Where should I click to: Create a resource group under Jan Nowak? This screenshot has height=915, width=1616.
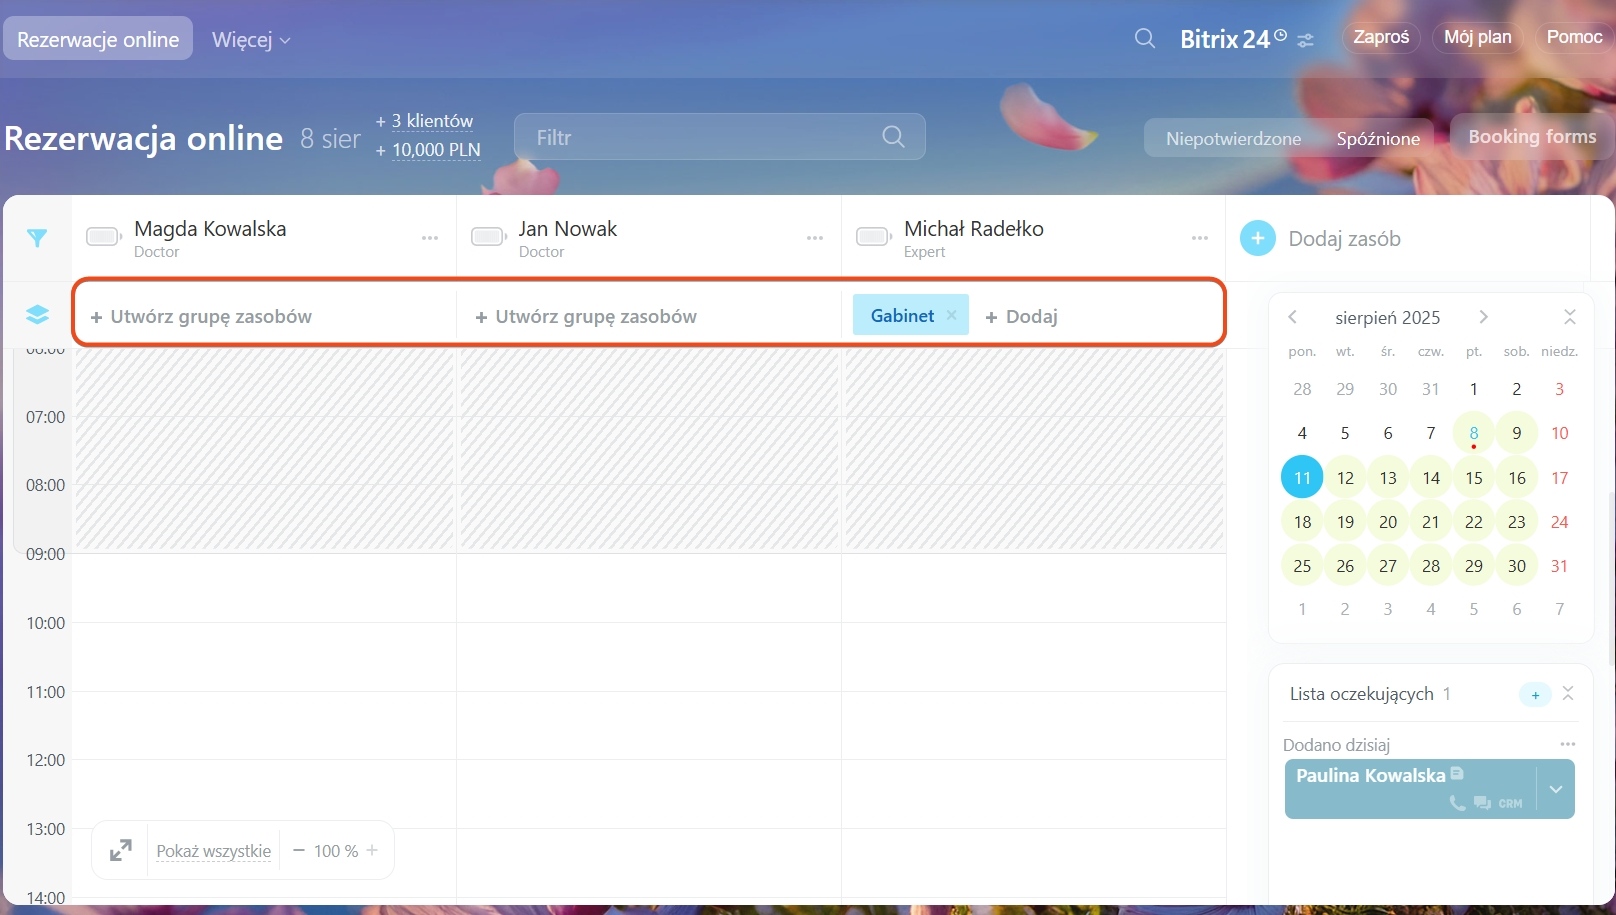pyautogui.click(x=586, y=316)
